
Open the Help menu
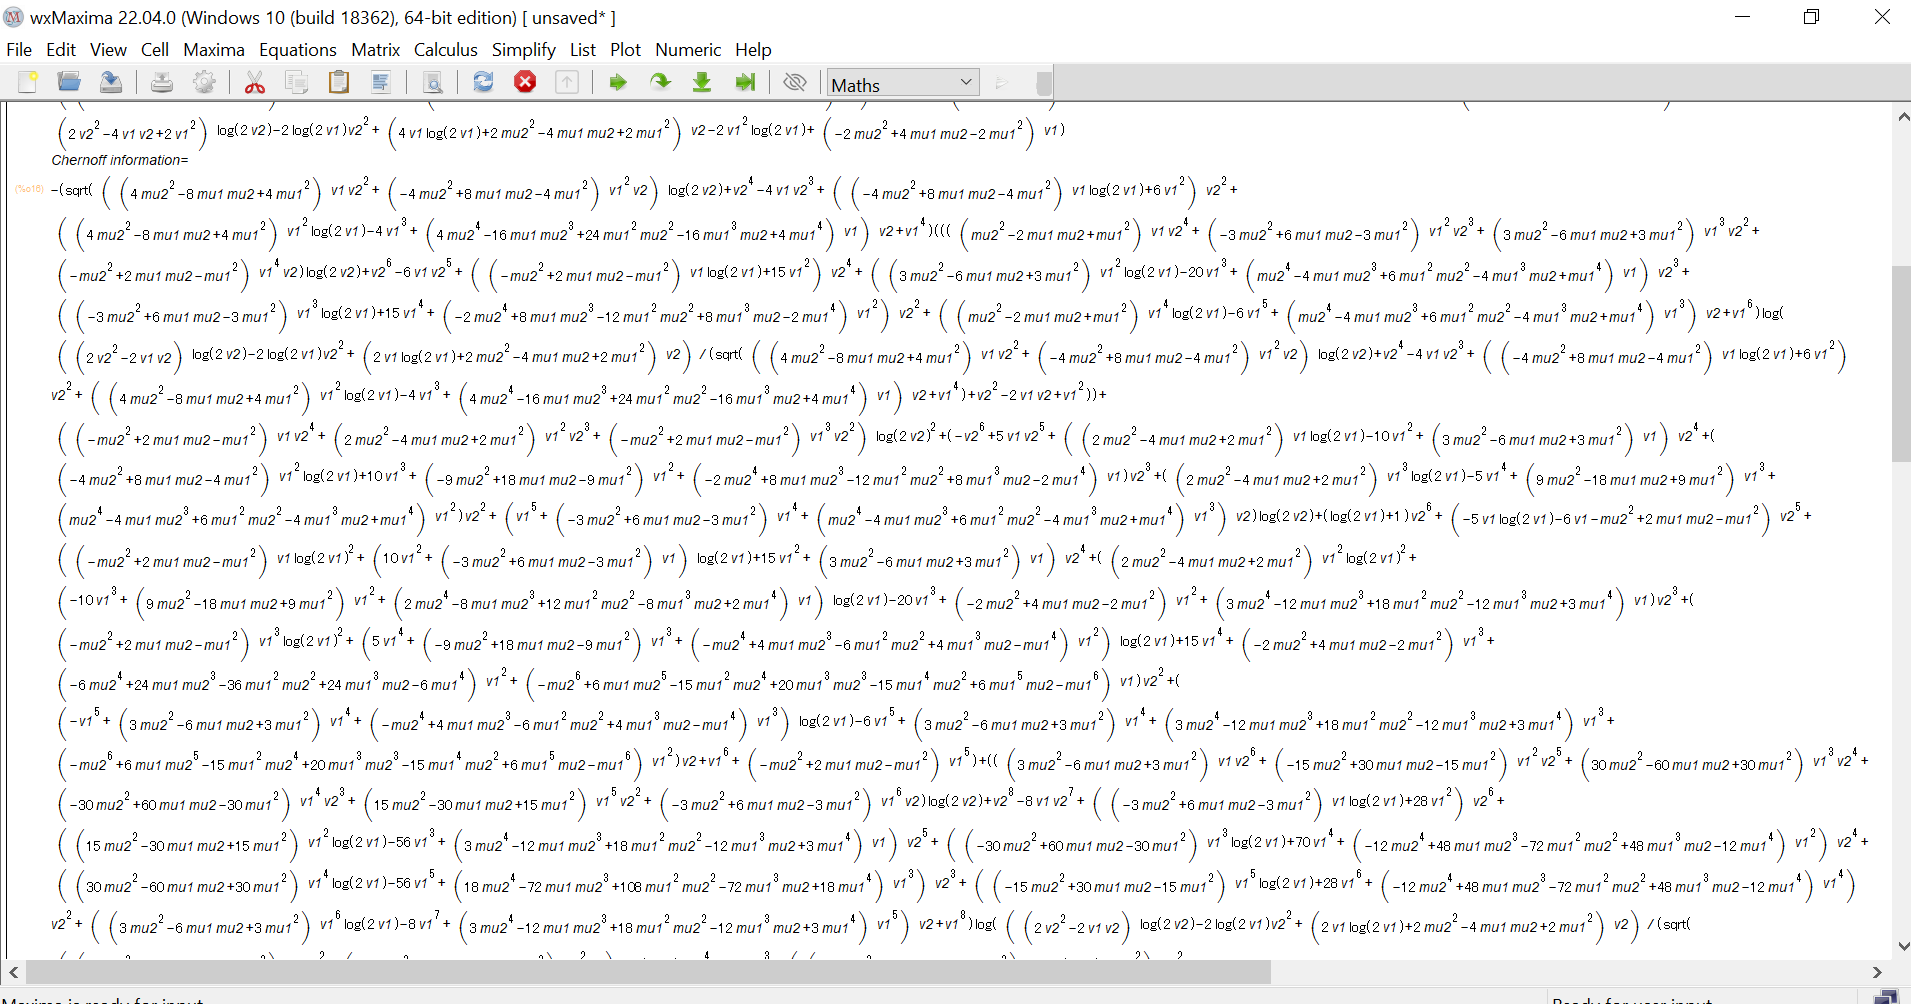(x=753, y=50)
